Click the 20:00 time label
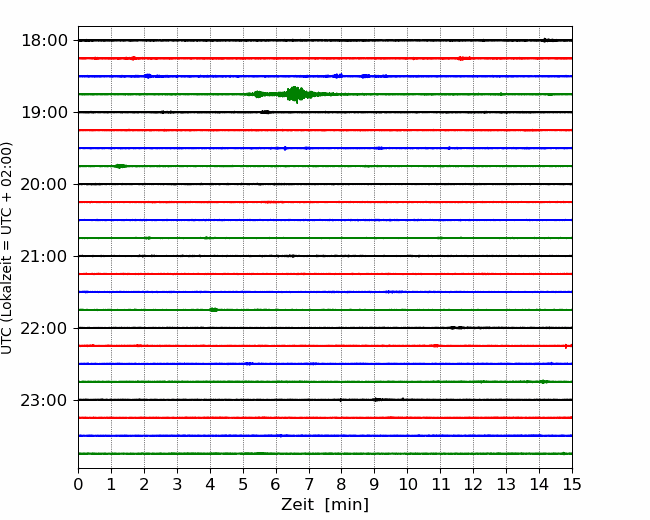Screen dimensions: 650x520 click(44, 184)
